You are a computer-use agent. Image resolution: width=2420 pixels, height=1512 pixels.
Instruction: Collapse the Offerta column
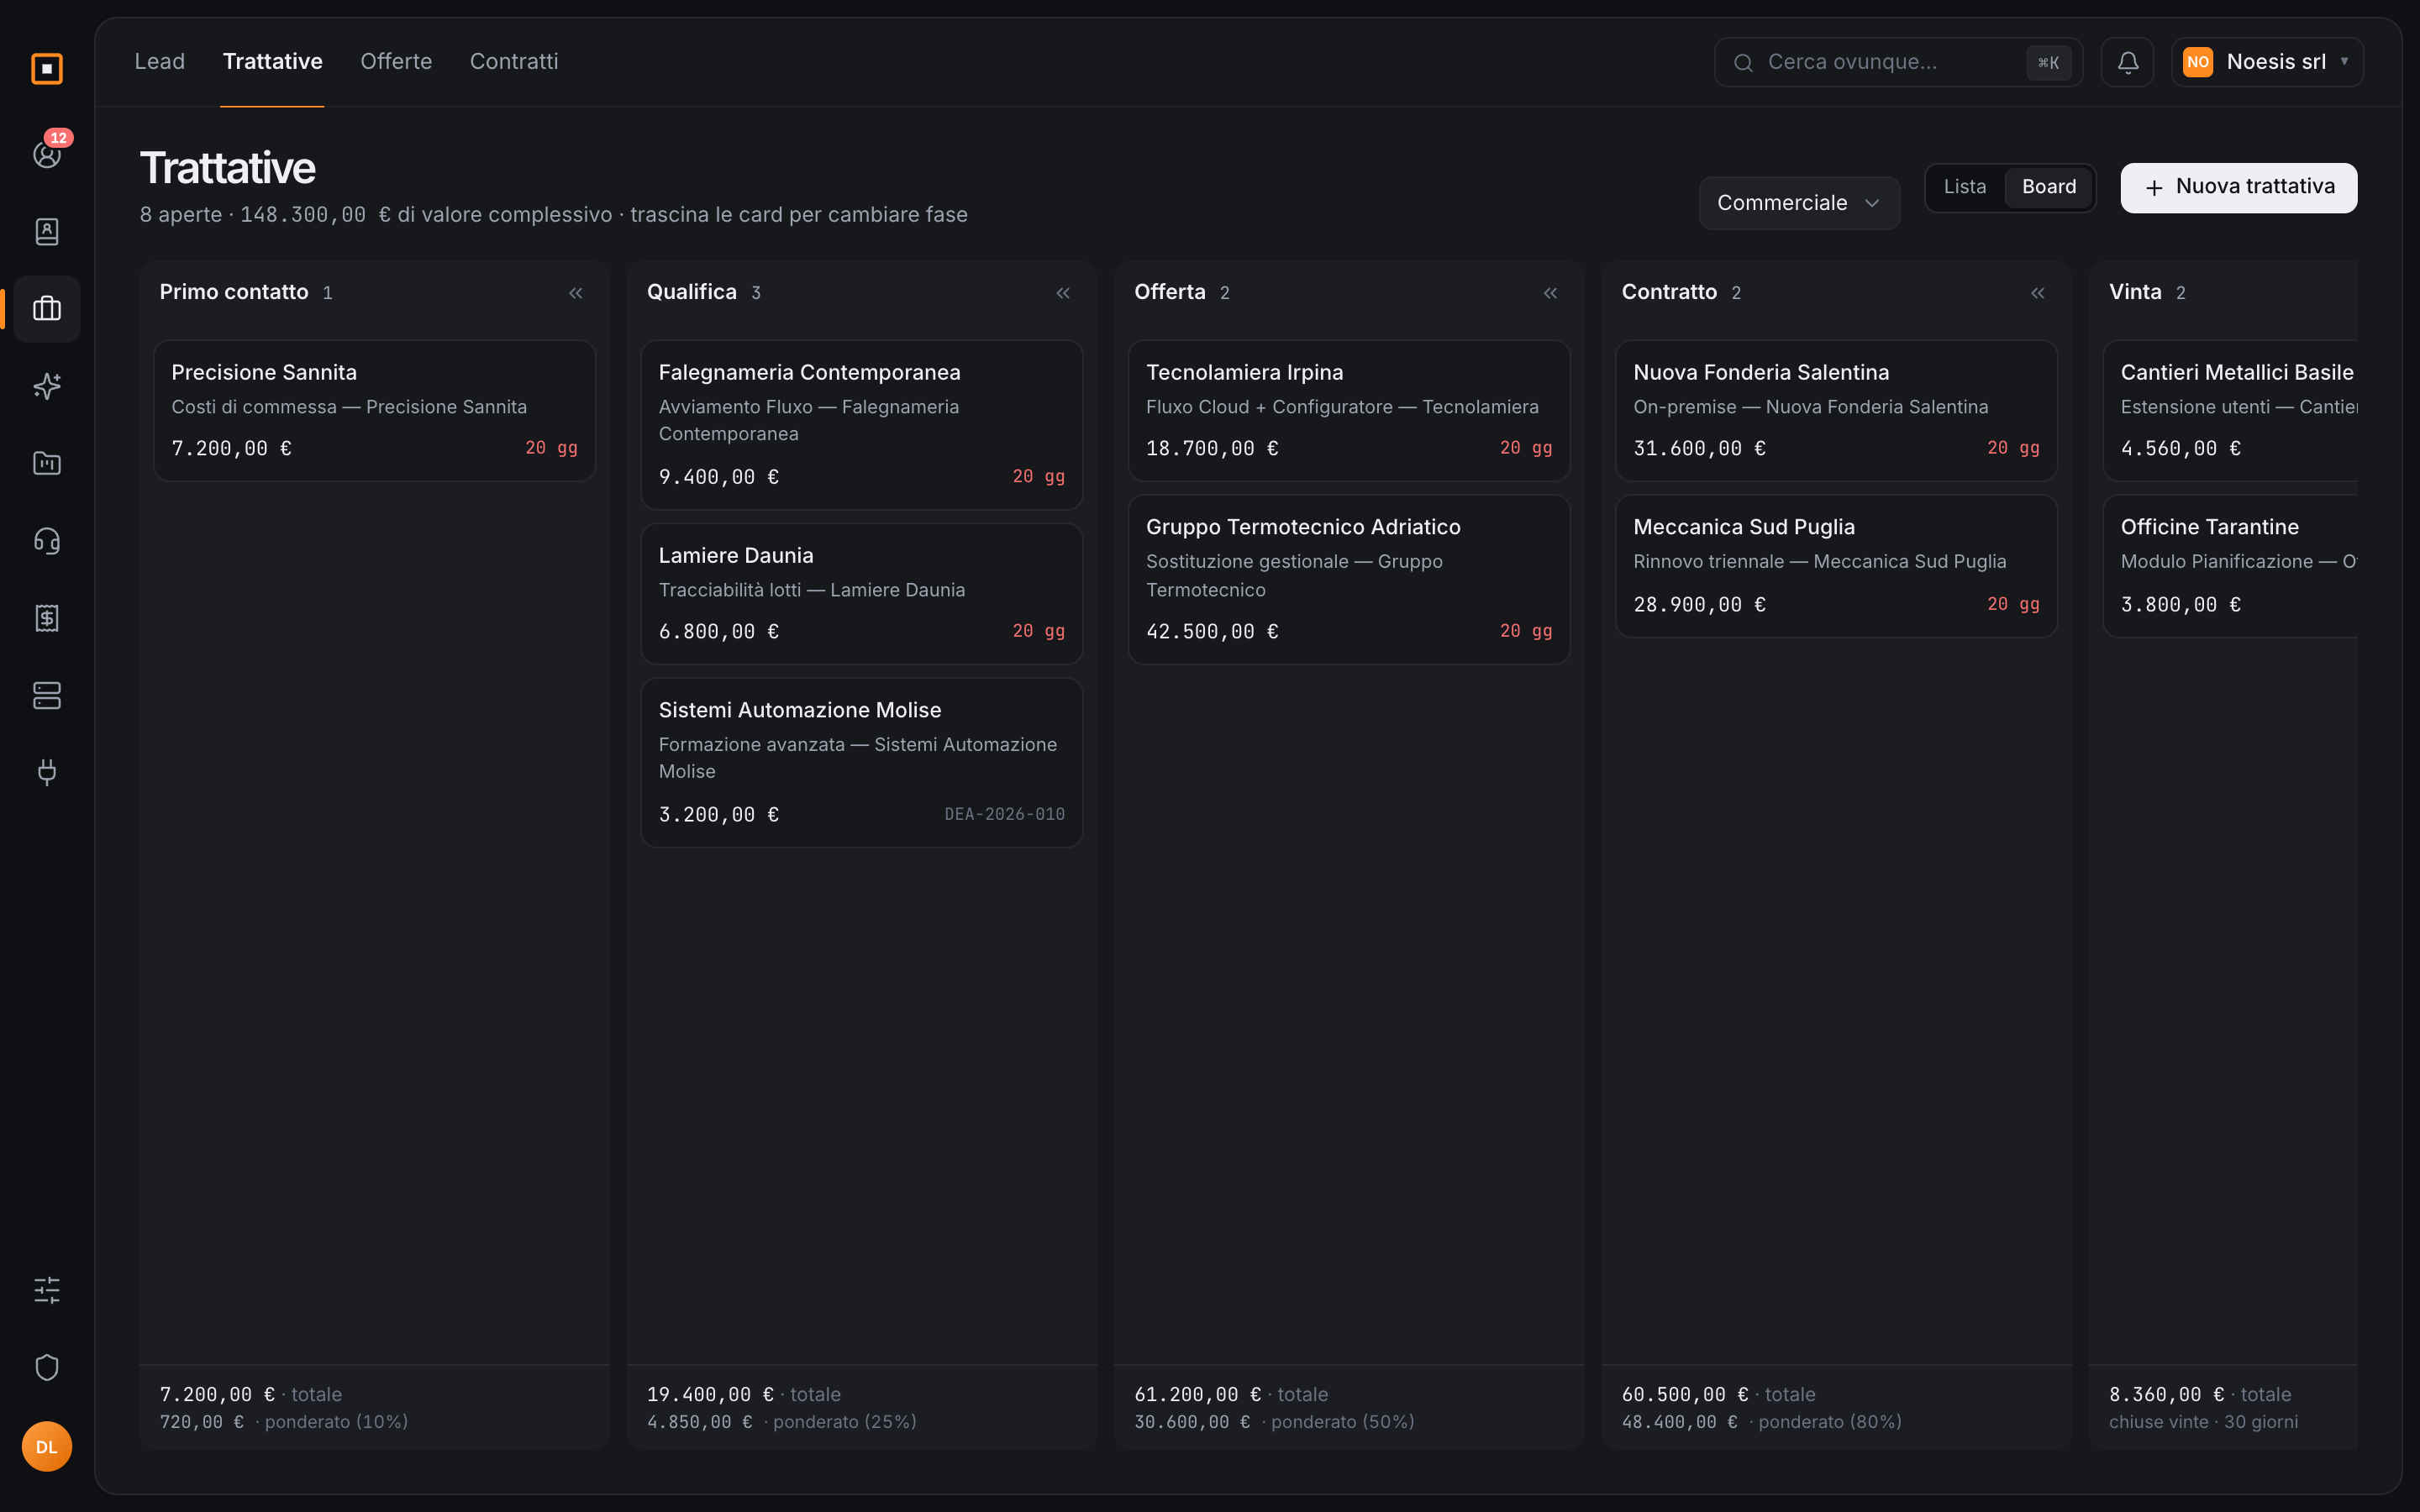pos(1550,293)
